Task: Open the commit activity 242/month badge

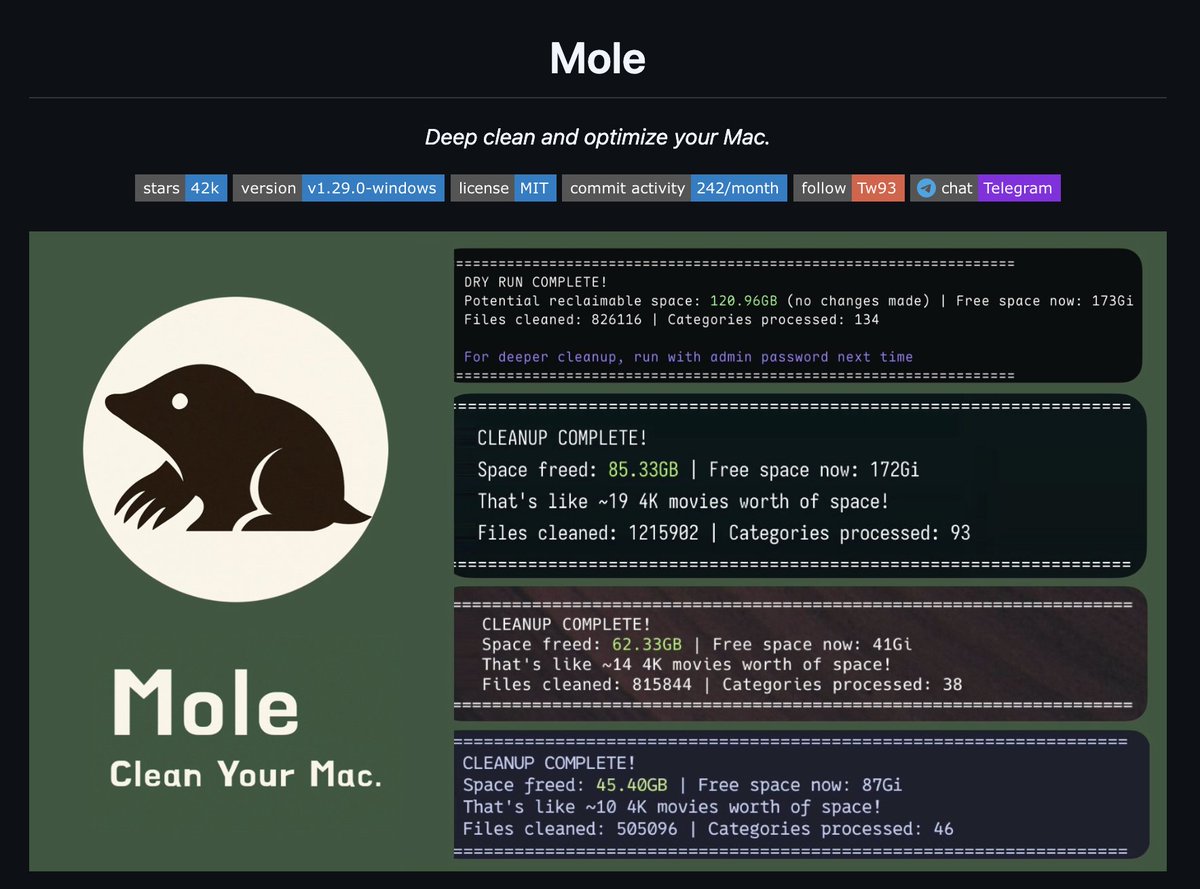Action: coord(675,188)
